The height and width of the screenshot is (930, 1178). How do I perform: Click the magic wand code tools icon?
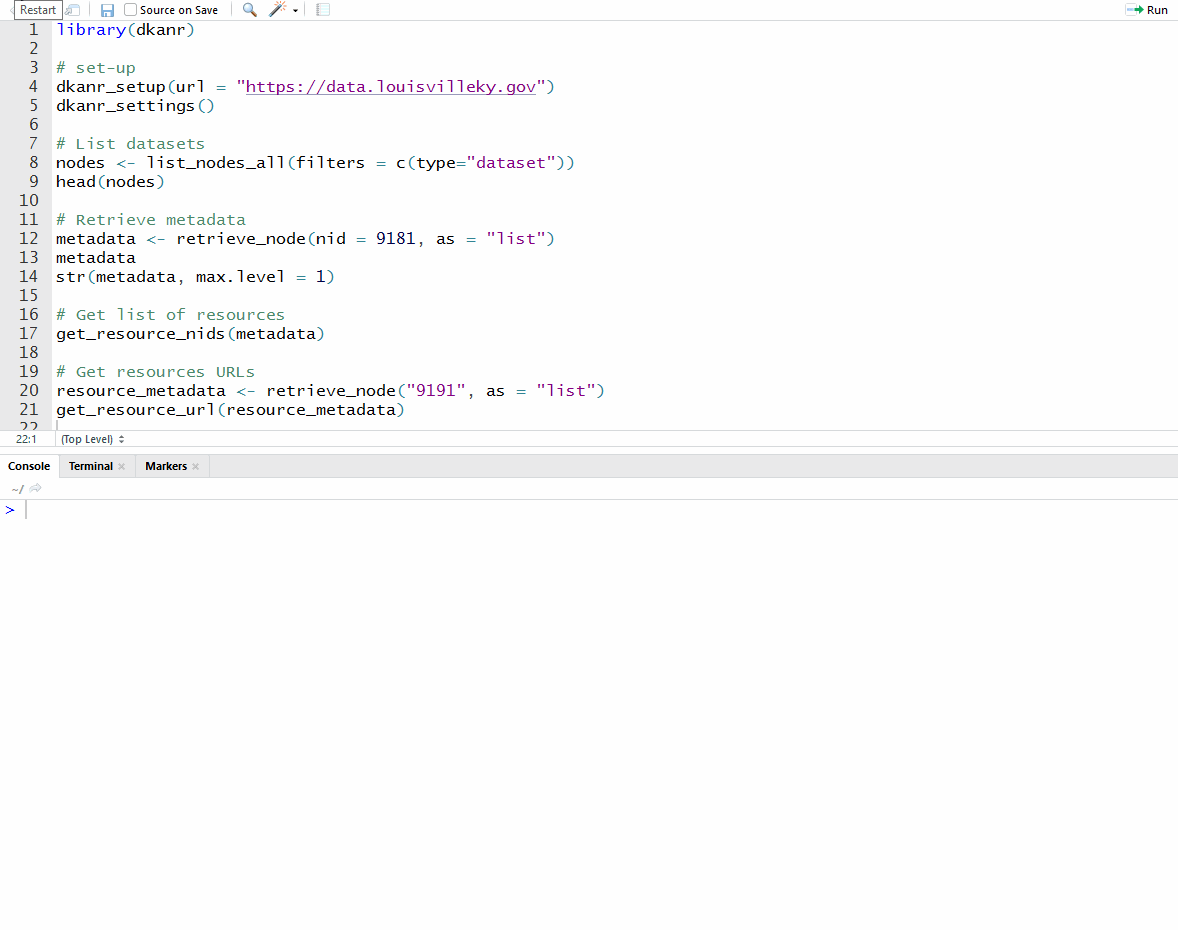[278, 10]
